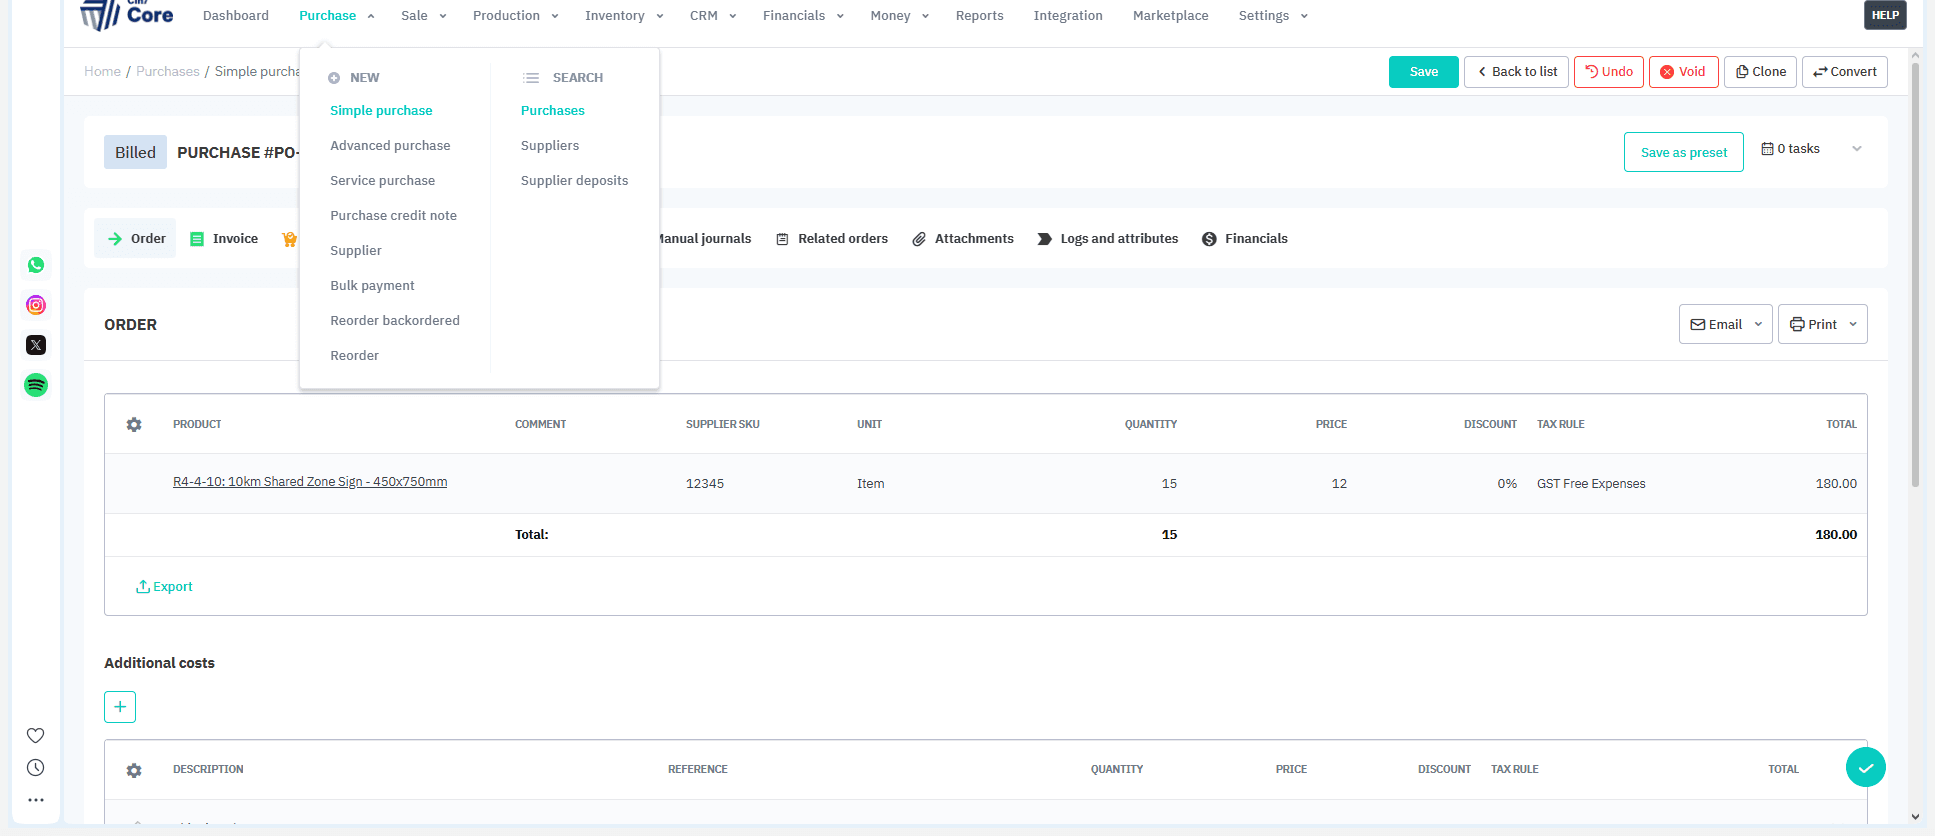The height and width of the screenshot is (836, 1935).
Task: Click the shopping cart icon beside the Invoice tab
Action: [289, 239]
